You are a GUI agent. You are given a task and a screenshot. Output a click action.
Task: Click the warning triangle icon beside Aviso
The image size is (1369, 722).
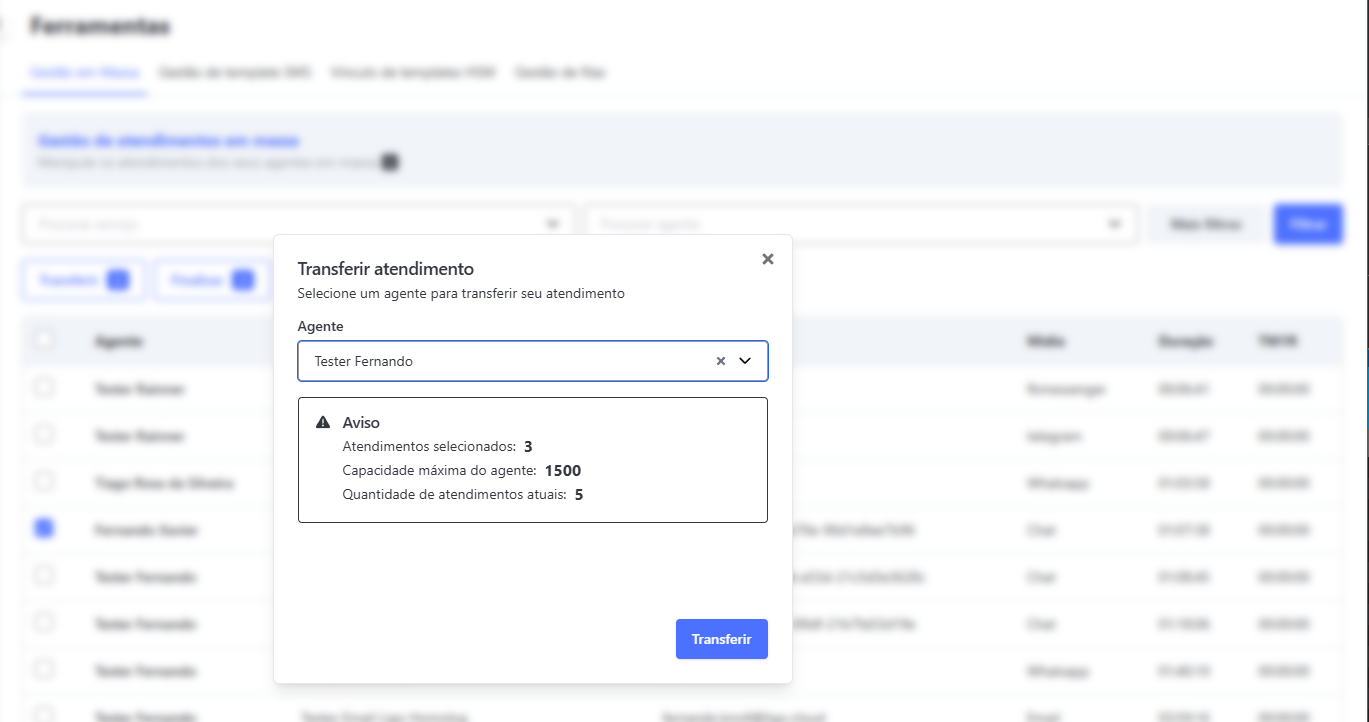pyautogui.click(x=323, y=423)
